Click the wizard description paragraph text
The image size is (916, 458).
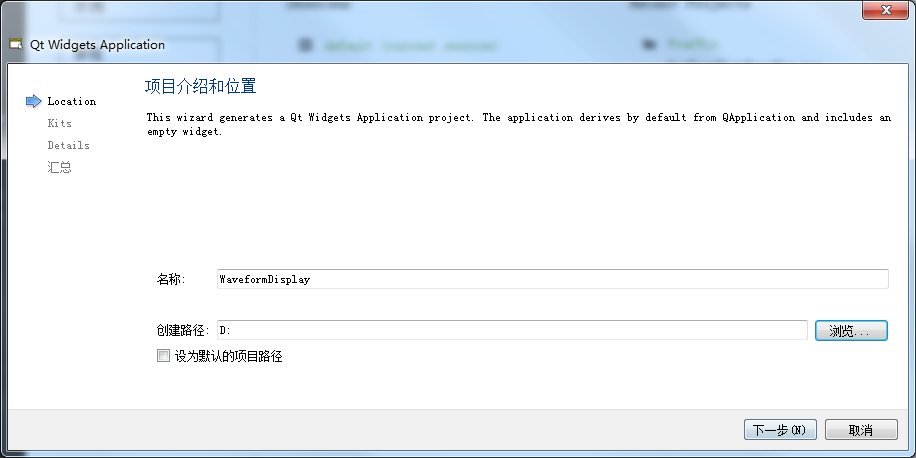[519, 124]
